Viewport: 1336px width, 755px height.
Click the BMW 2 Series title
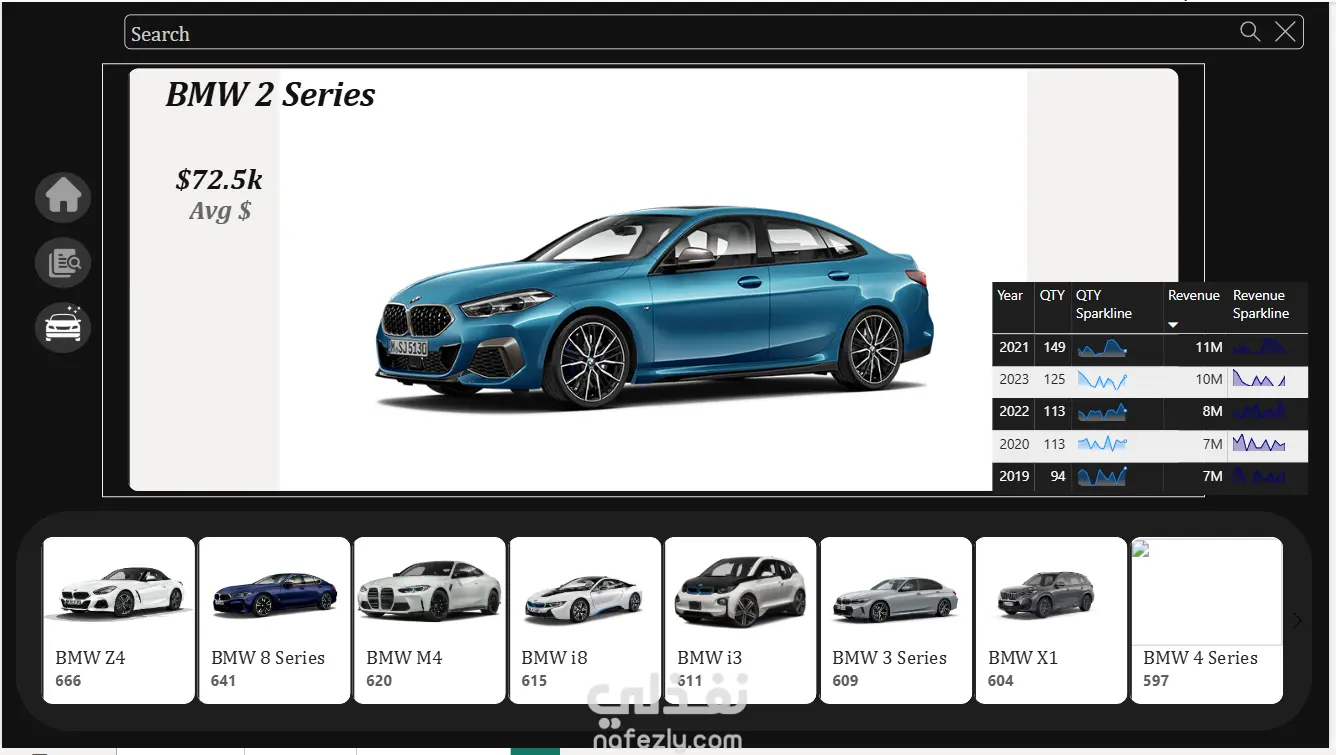click(270, 94)
